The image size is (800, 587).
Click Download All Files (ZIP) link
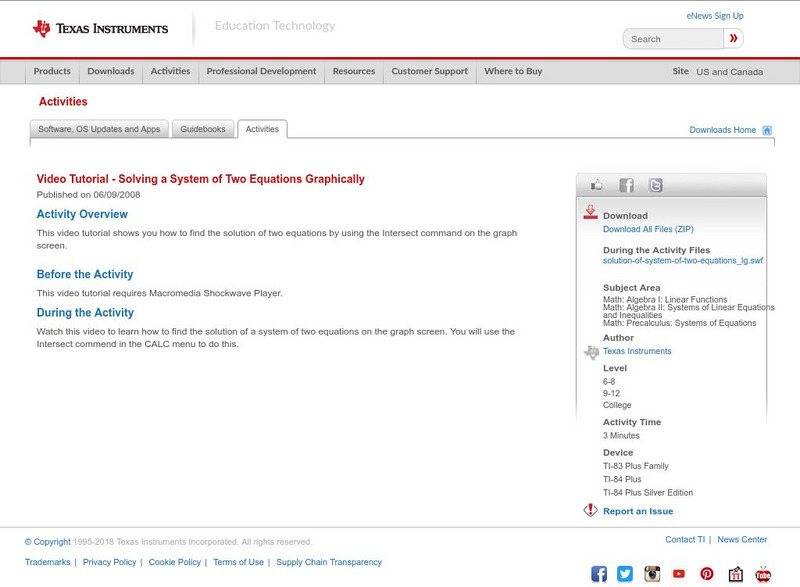[x=648, y=229]
